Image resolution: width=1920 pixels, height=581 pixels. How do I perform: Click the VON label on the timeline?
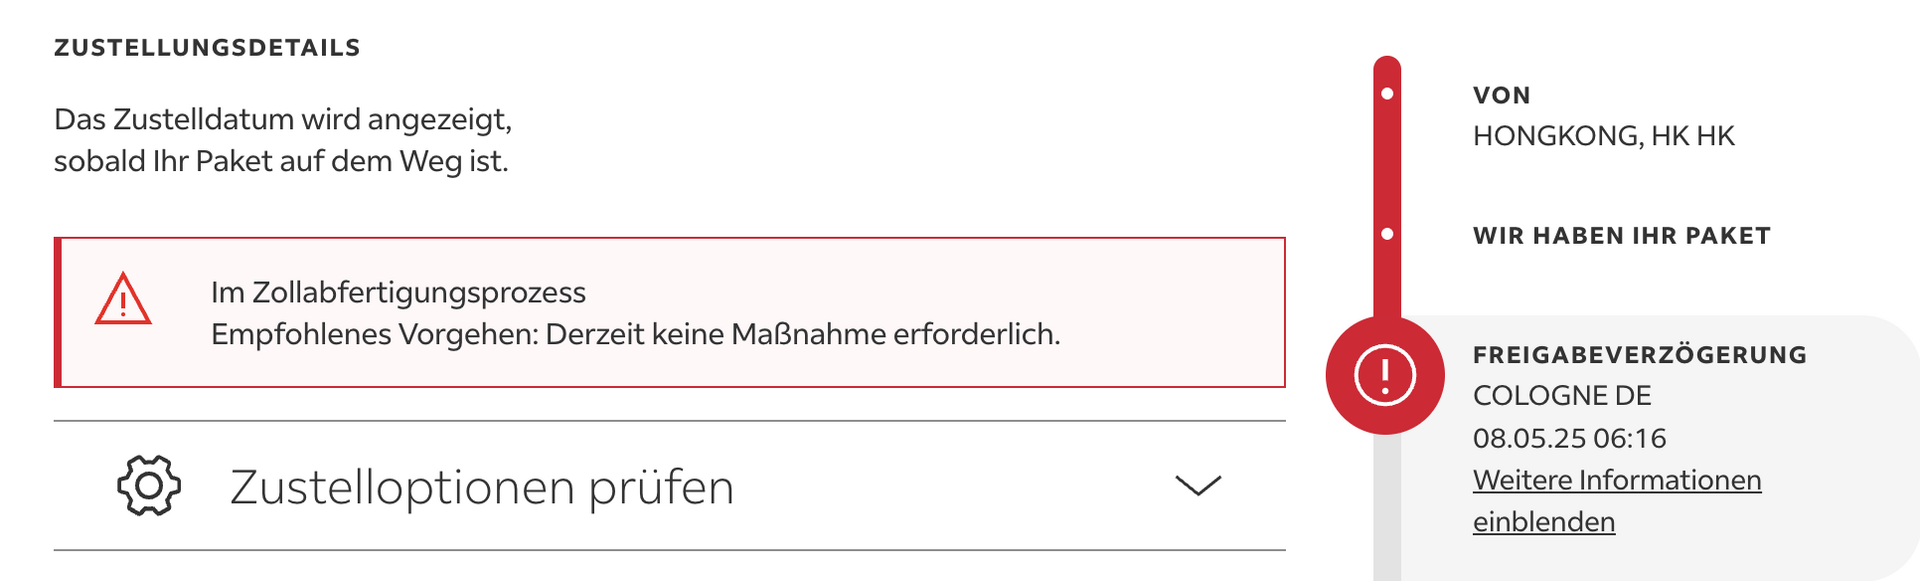tap(1501, 95)
